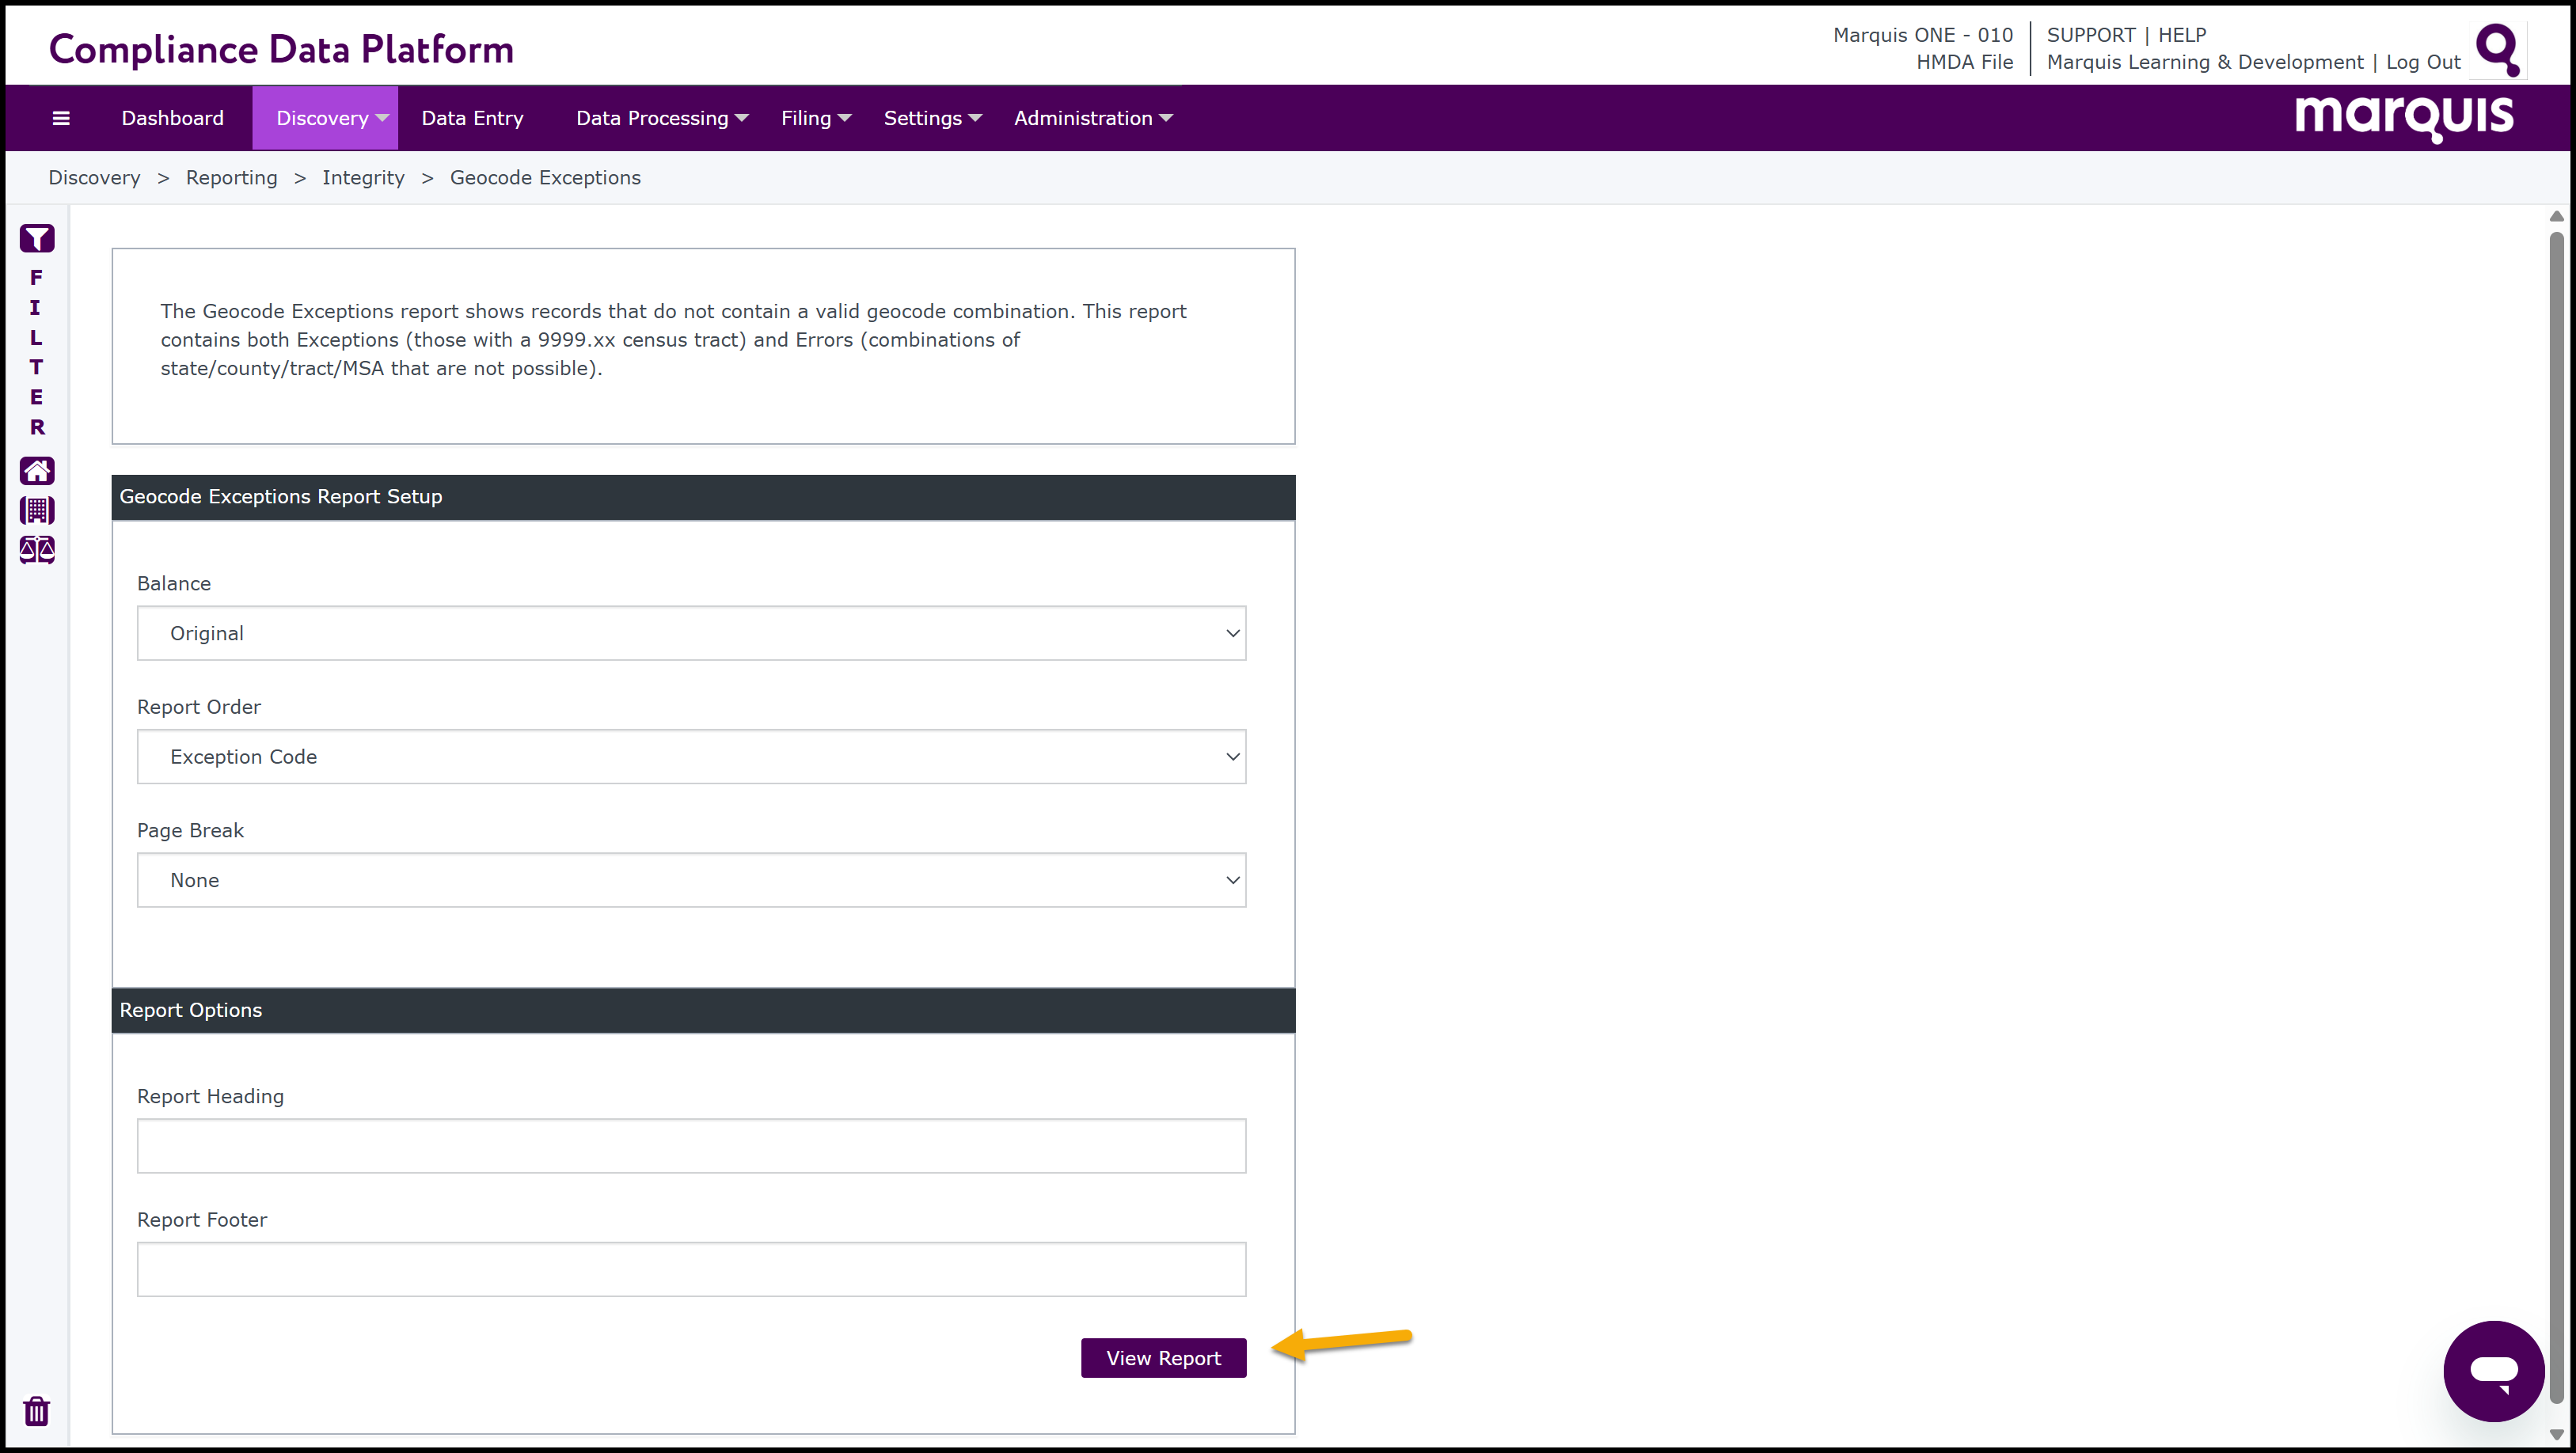Toggle the hamburger menu icon
This screenshot has height=1453, width=2576.
[61, 118]
